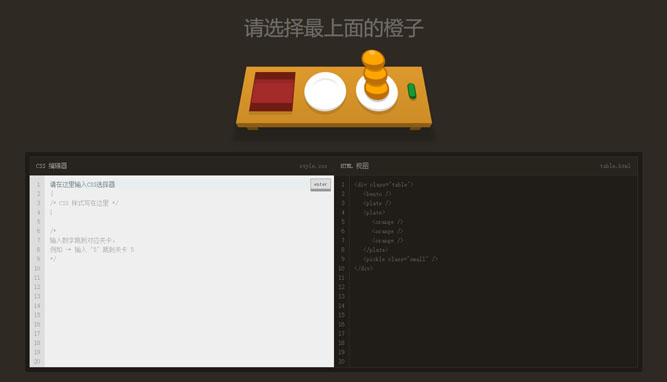
Task: Click the '例如 → 输入 "5" 跳到关卡 5' hint line
Action: (x=92, y=250)
